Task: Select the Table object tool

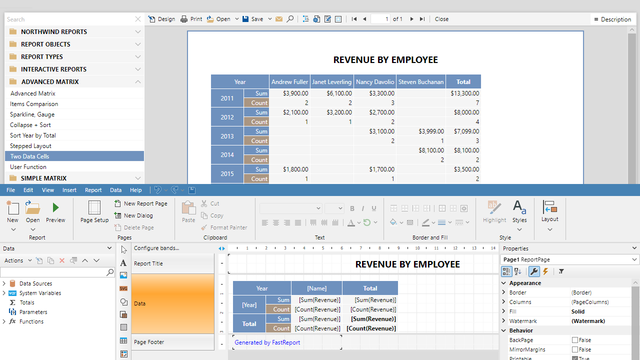Action: 124,340
